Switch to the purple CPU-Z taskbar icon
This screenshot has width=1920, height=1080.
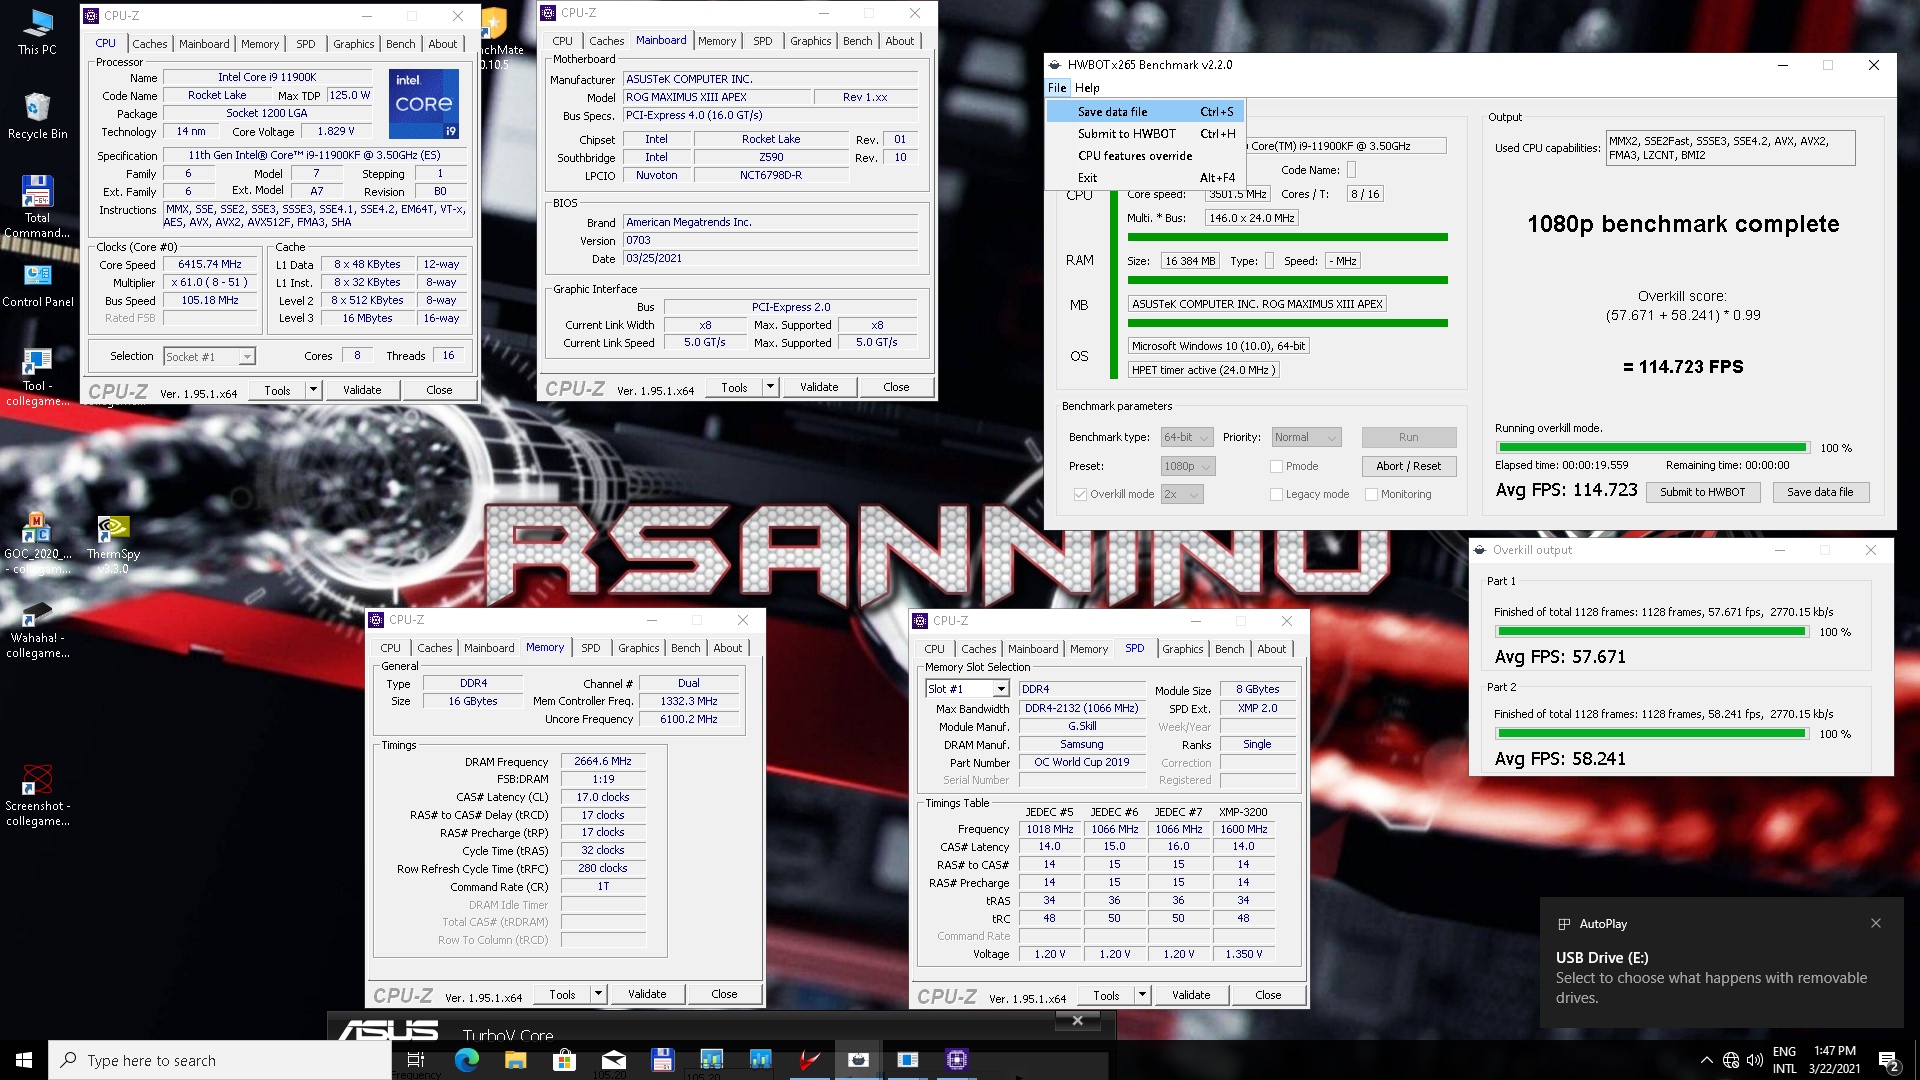click(x=957, y=1060)
